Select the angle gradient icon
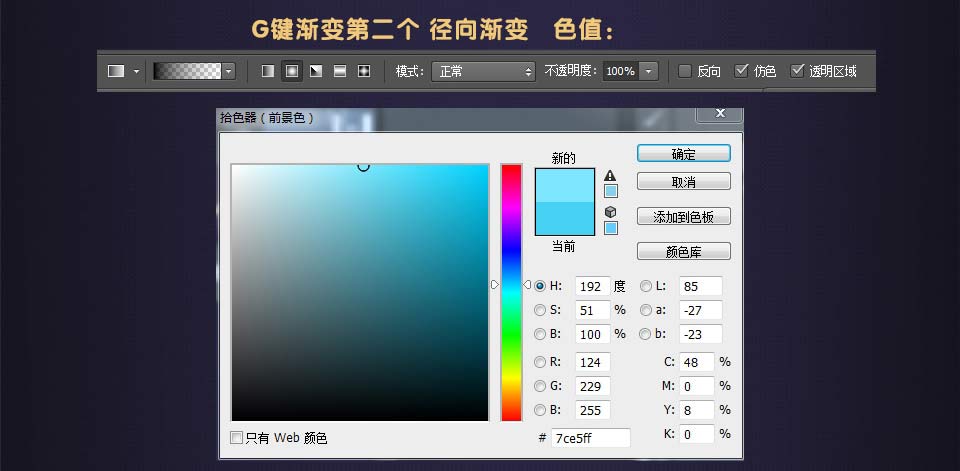Image resolution: width=960 pixels, height=471 pixels. (x=315, y=71)
